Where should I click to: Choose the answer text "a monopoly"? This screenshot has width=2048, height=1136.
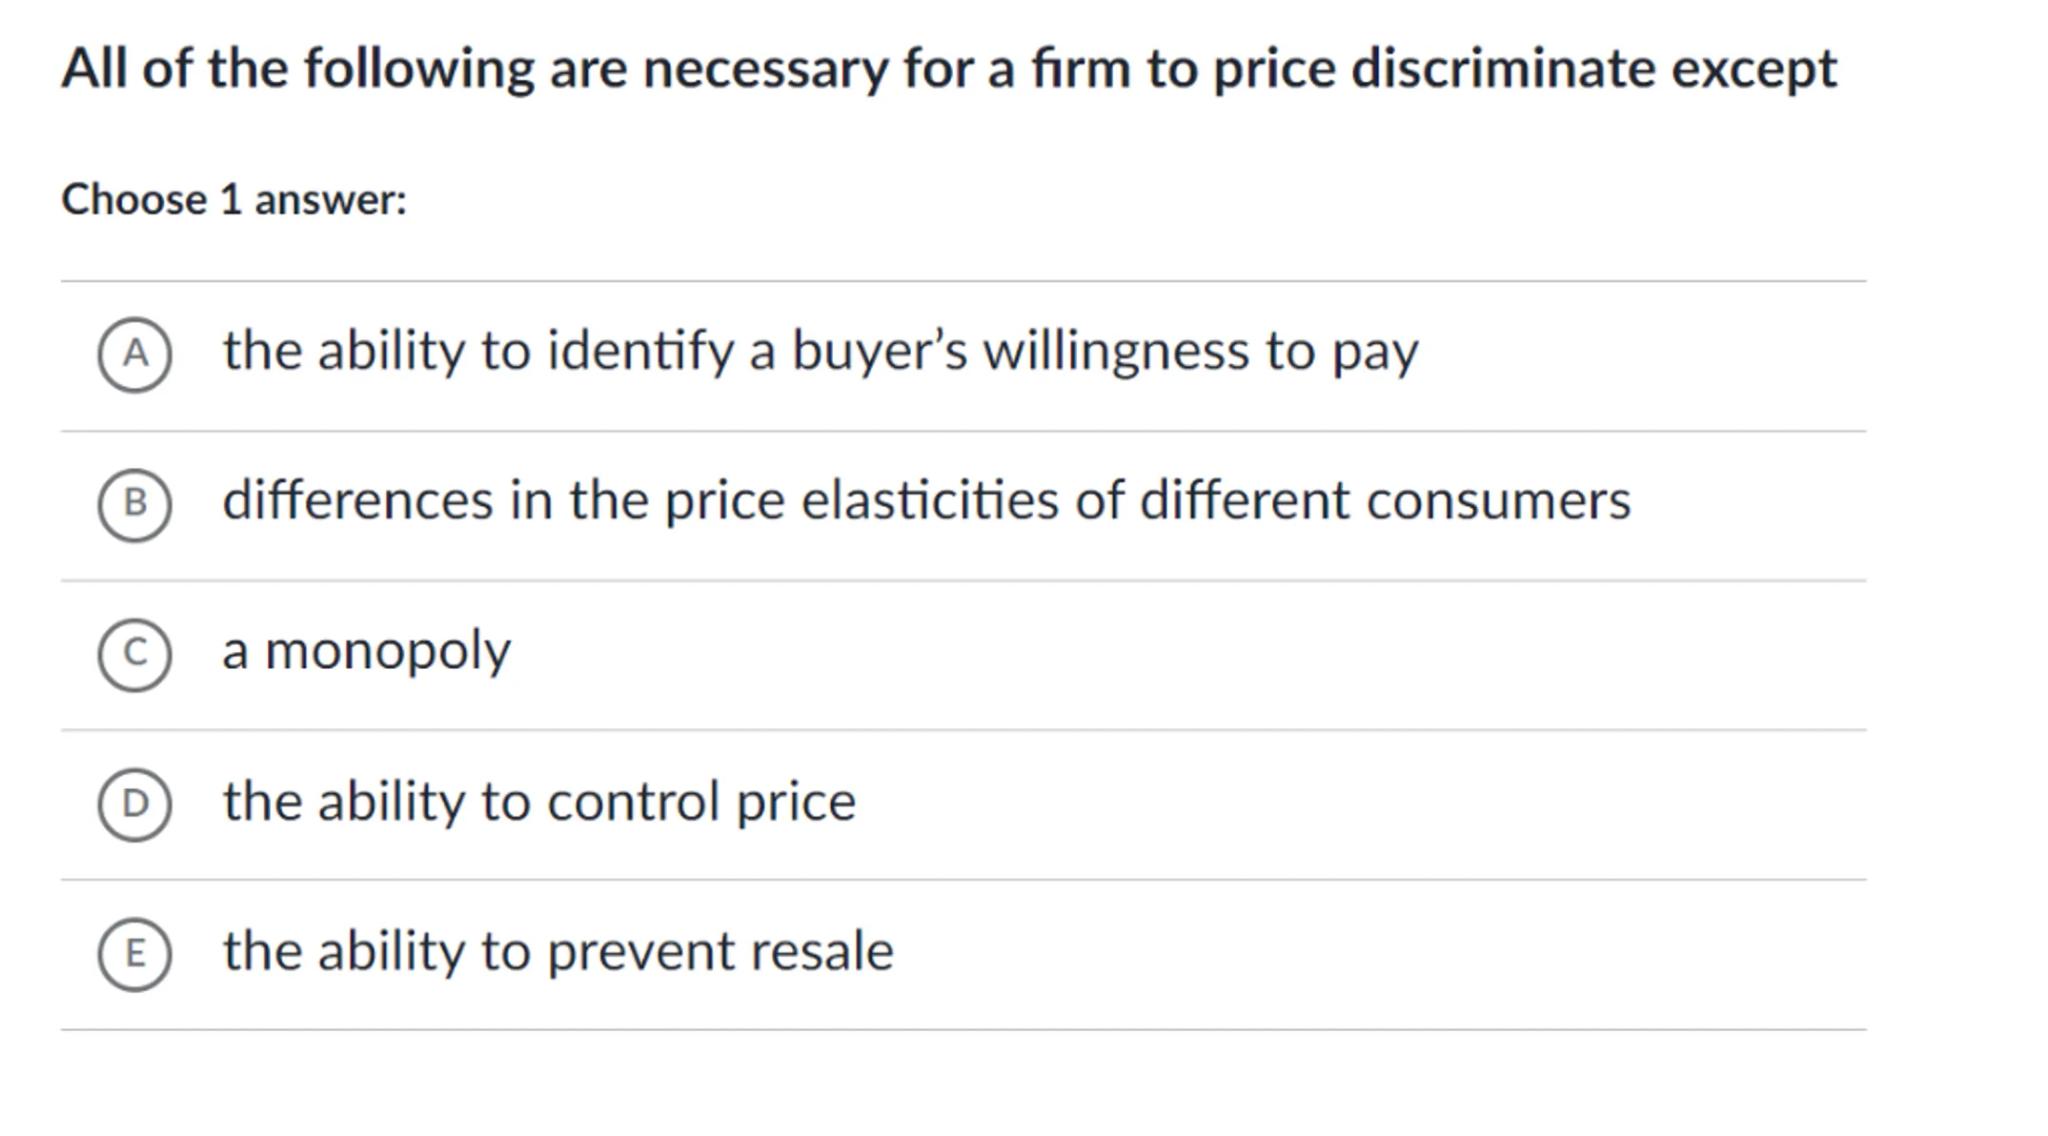click(x=366, y=652)
